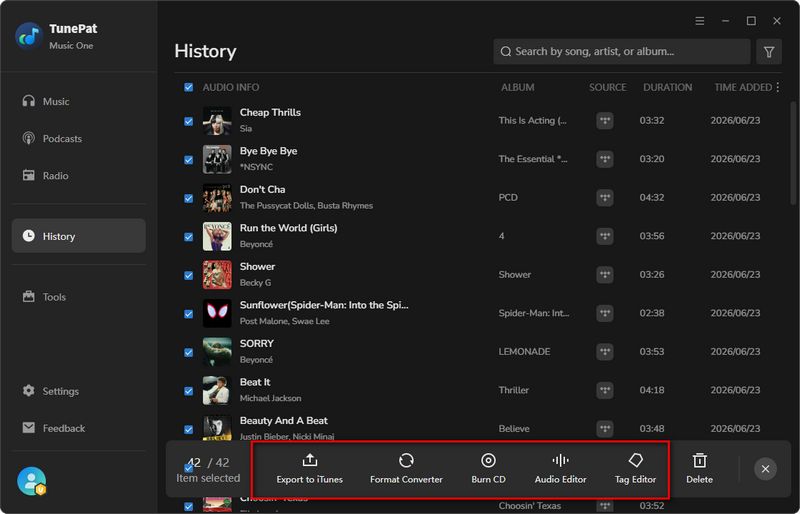Click artist Post Malone, Swae Lee
The width and height of the screenshot is (800, 514).
284,322
